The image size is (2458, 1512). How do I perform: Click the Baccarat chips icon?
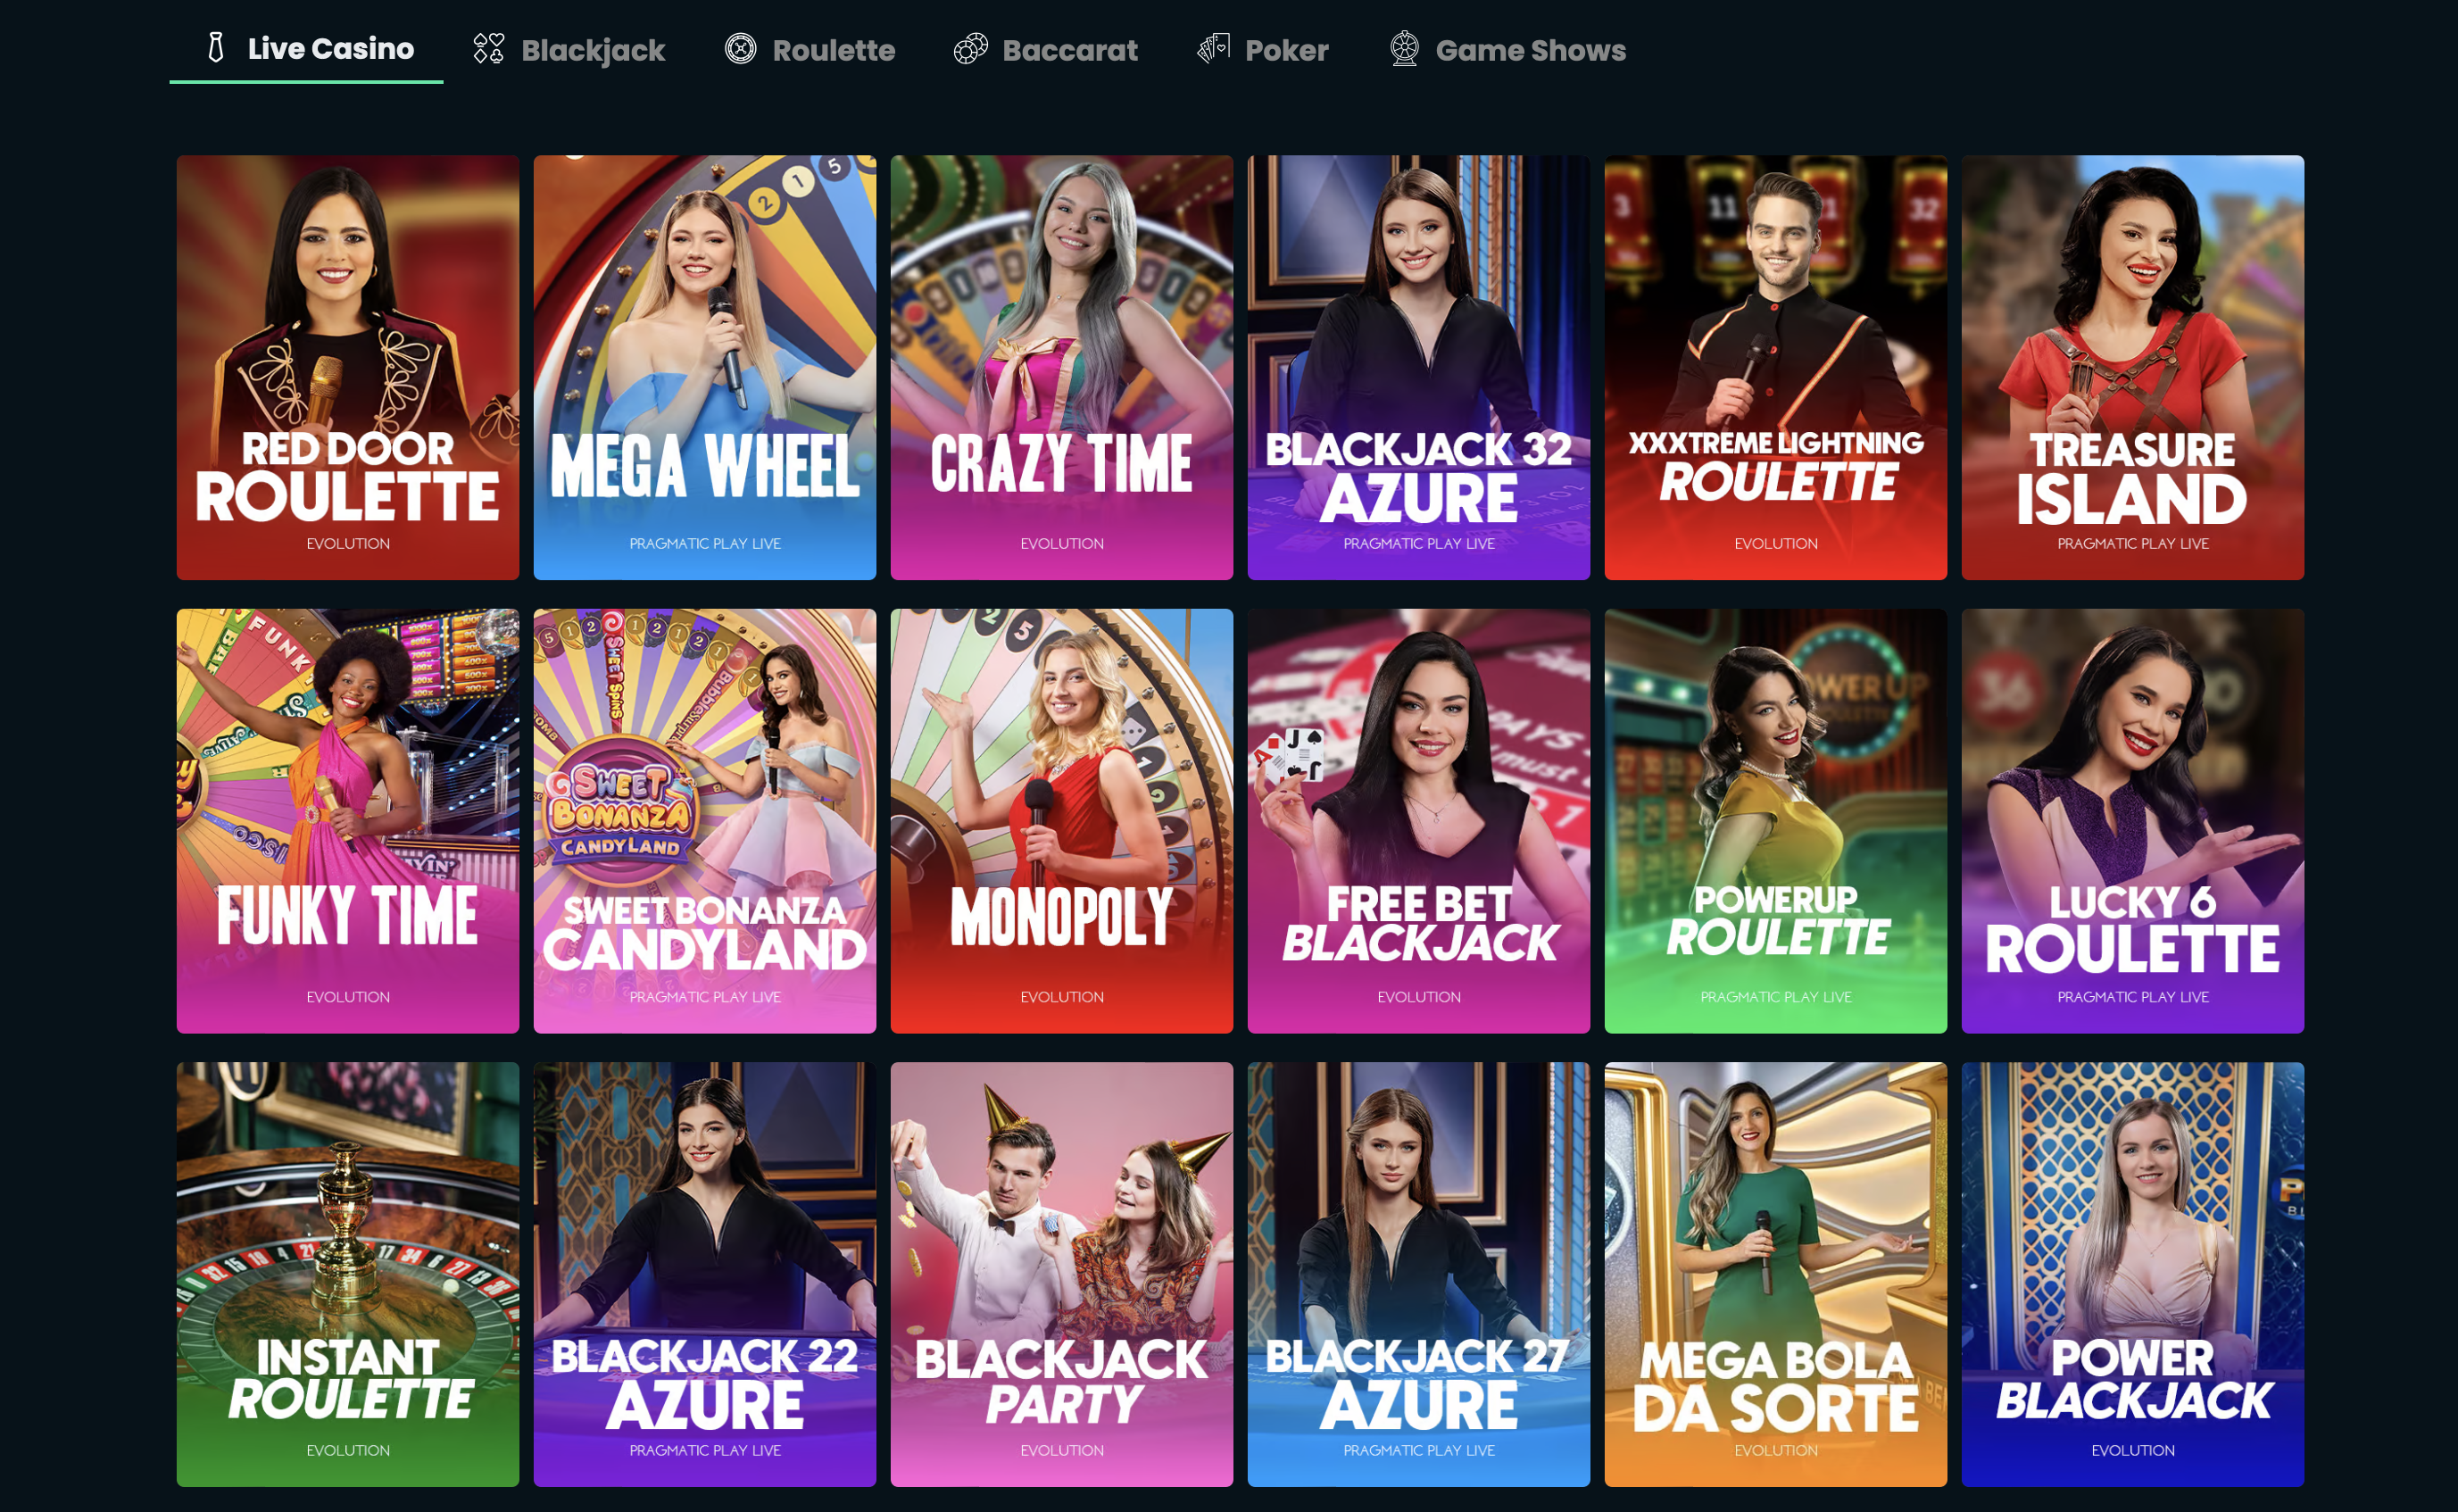click(970, 49)
